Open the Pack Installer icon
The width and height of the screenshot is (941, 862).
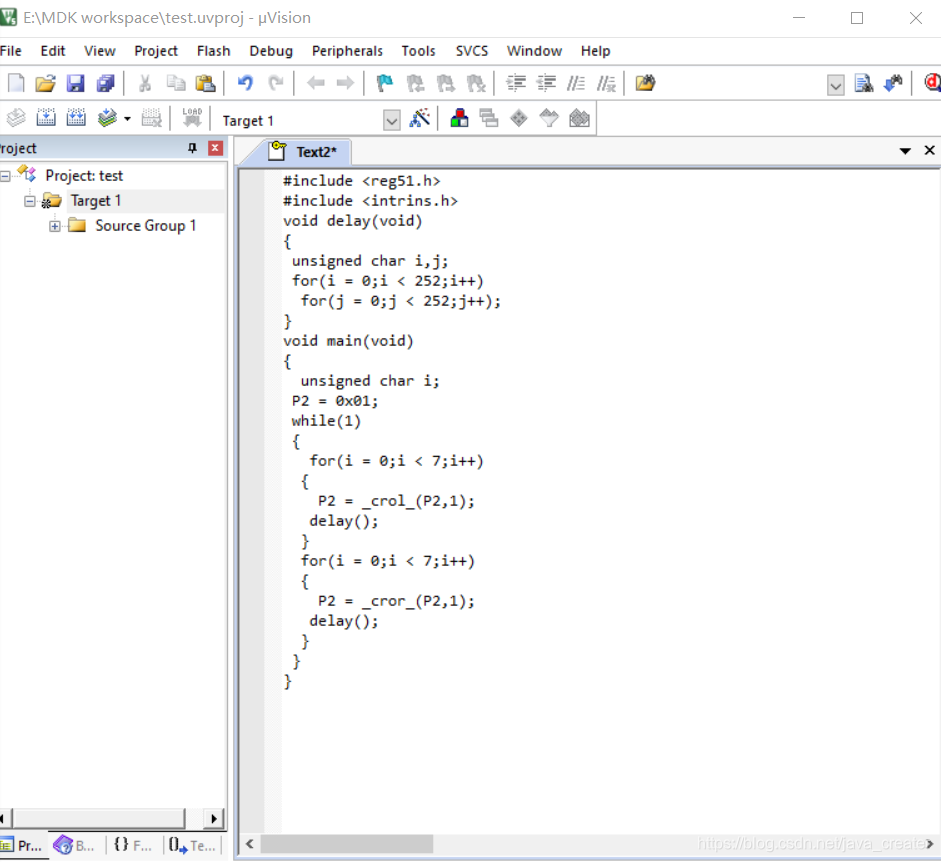point(579,118)
